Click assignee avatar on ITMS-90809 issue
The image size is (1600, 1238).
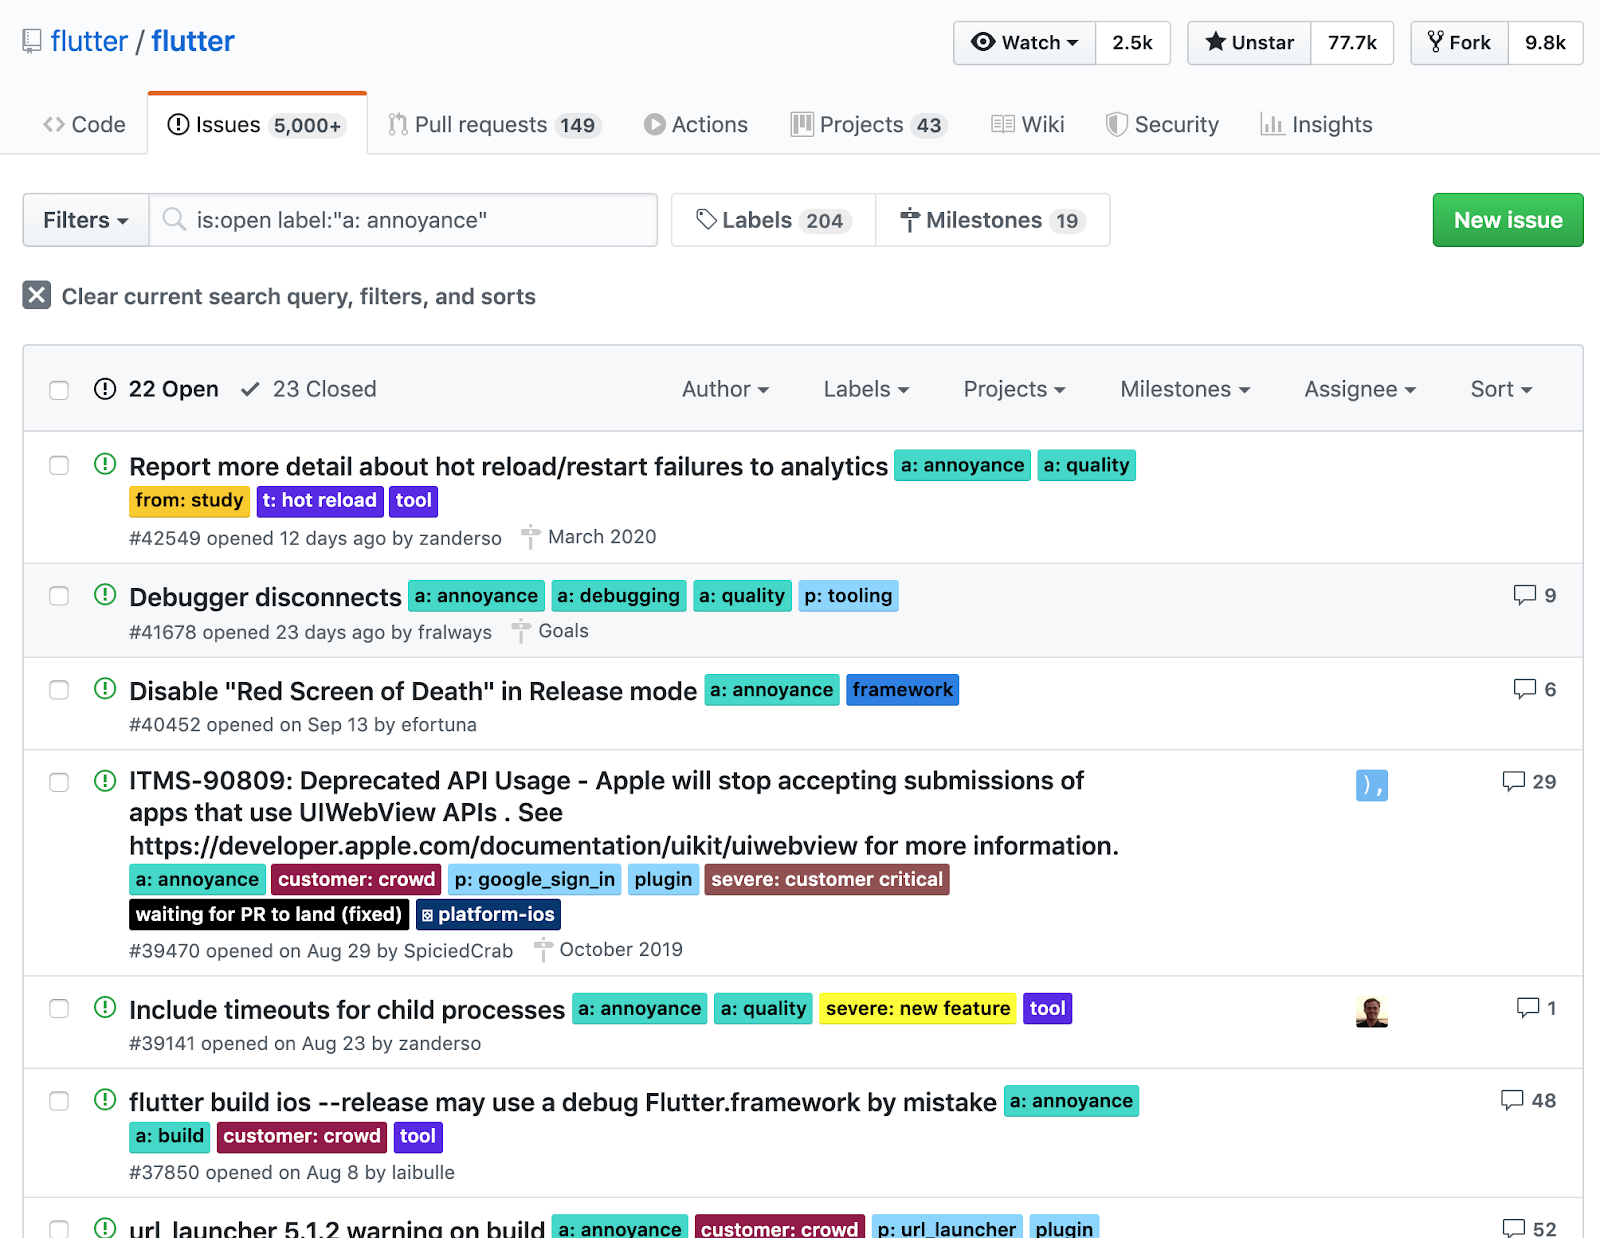[1372, 785]
